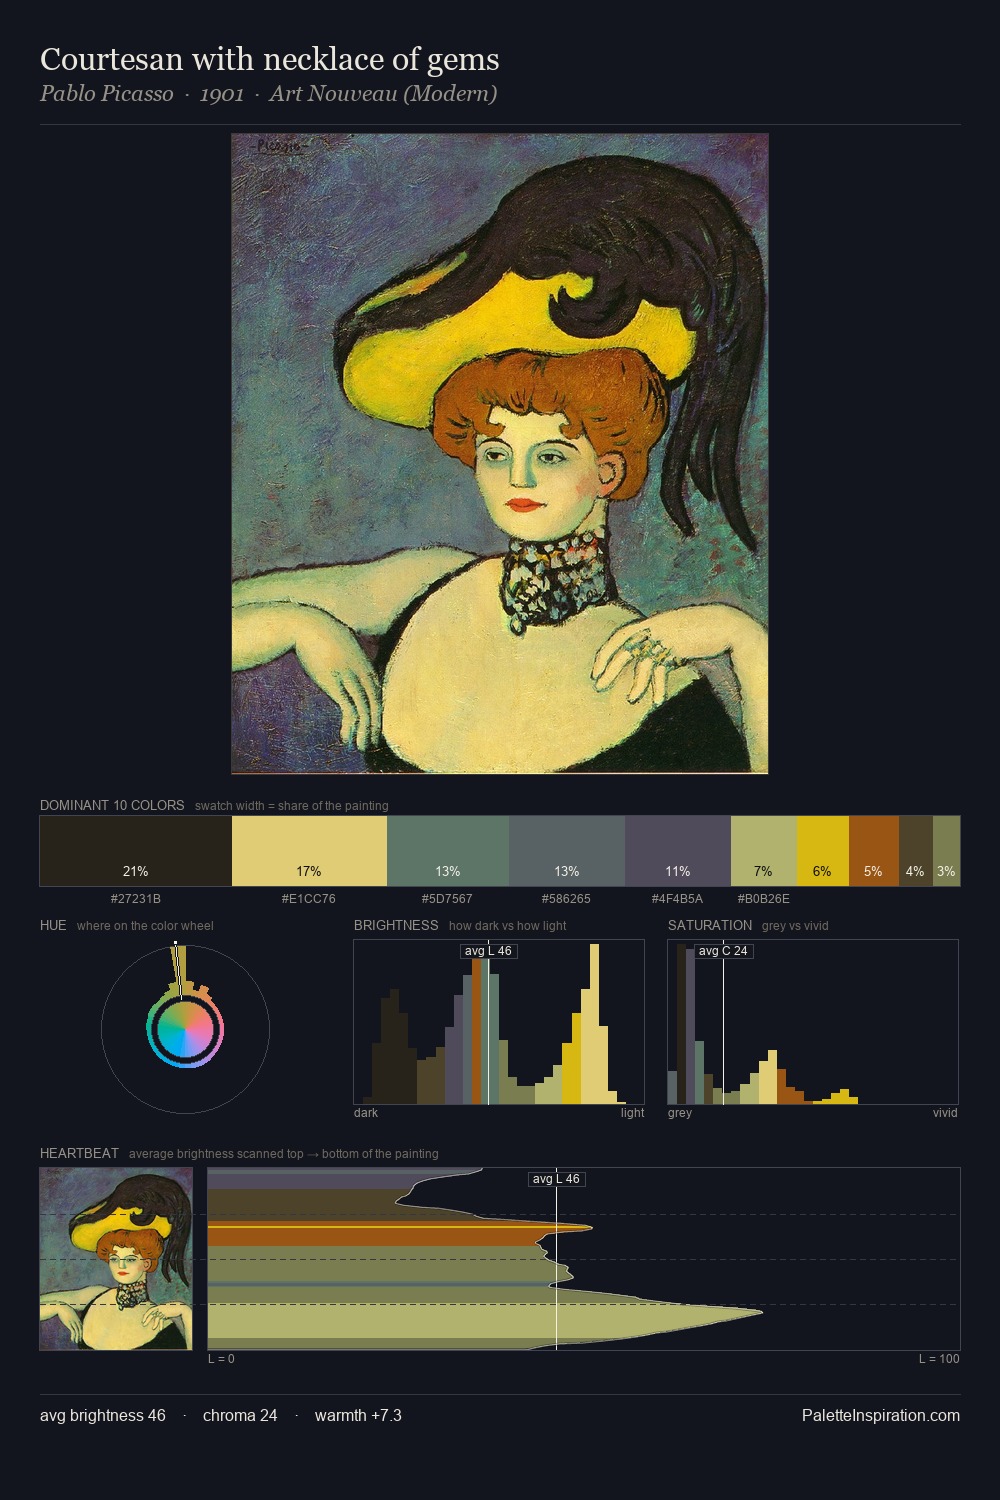Image resolution: width=1000 pixels, height=1500 pixels.
Task: Select the olive 7% swatch
Action: coord(764,851)
